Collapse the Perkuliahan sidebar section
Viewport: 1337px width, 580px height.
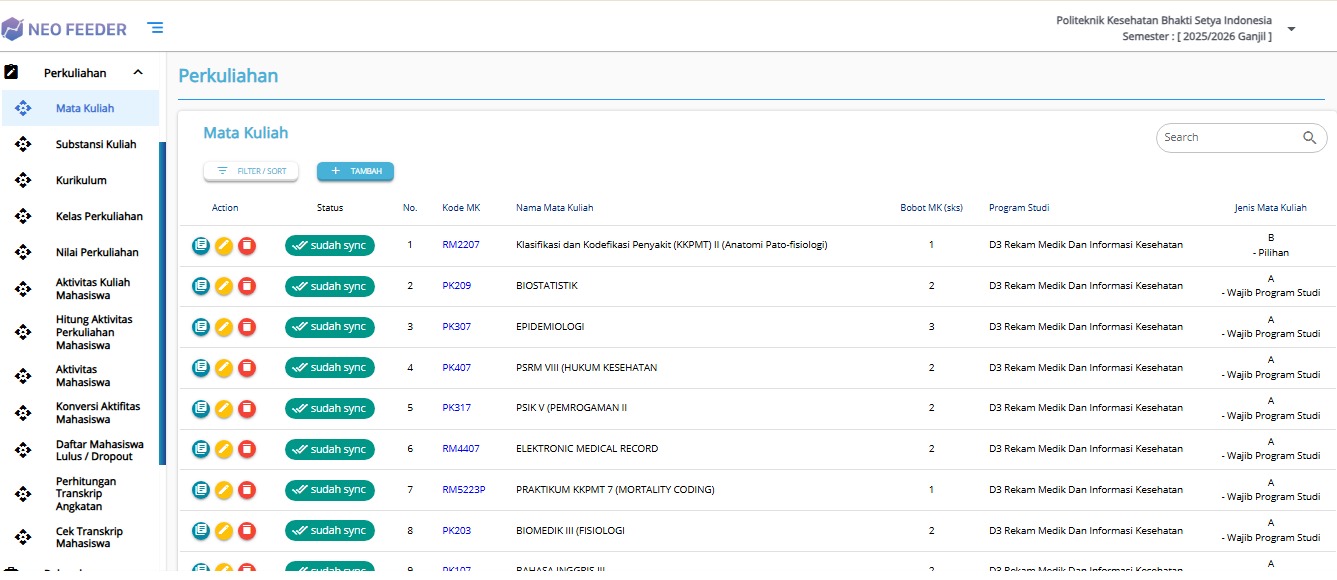[x=138, y=72]
